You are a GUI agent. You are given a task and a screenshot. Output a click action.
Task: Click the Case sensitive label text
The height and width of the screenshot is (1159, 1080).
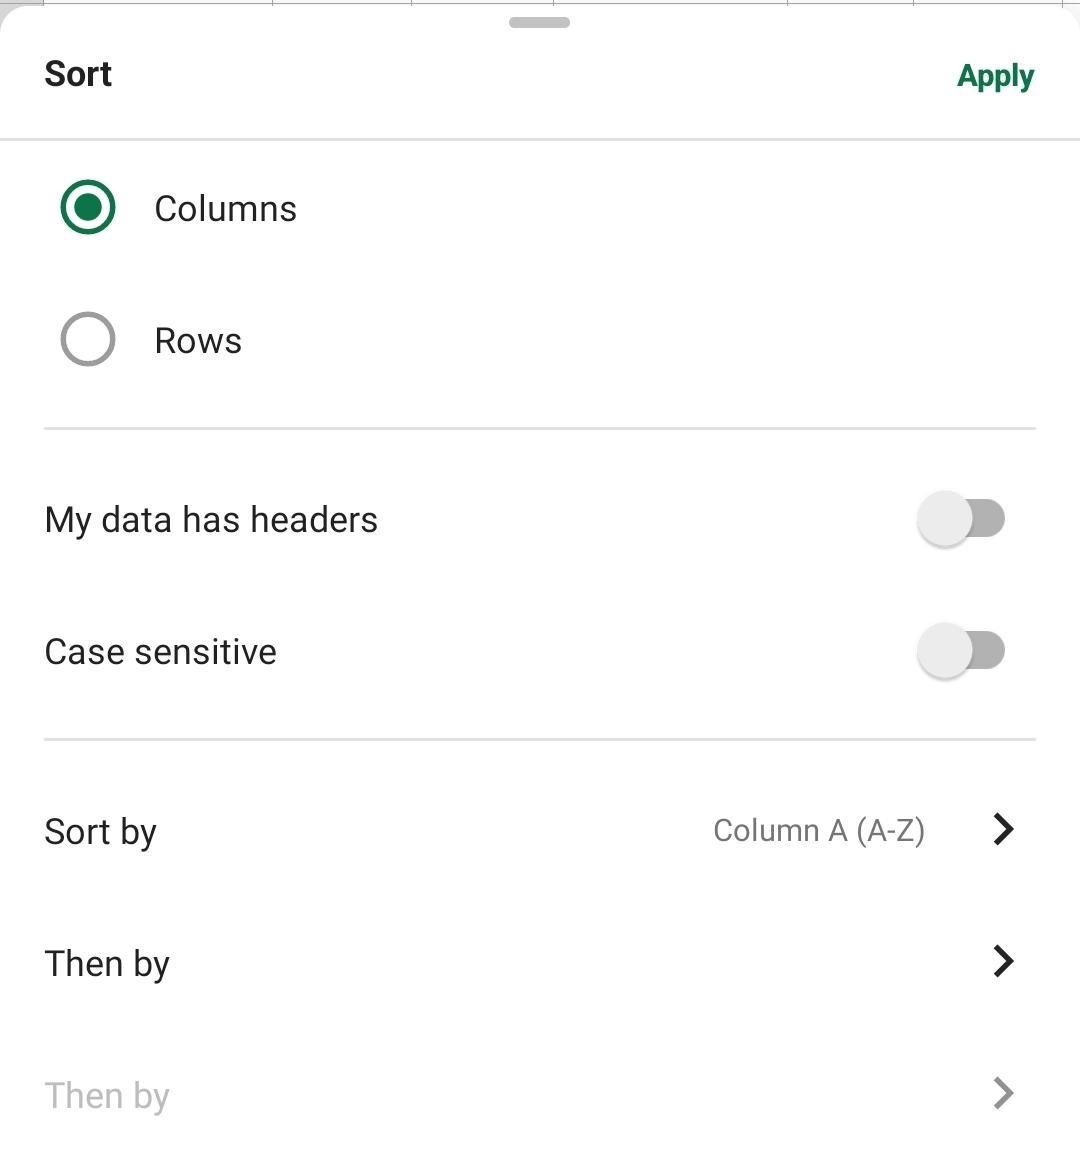161,652
